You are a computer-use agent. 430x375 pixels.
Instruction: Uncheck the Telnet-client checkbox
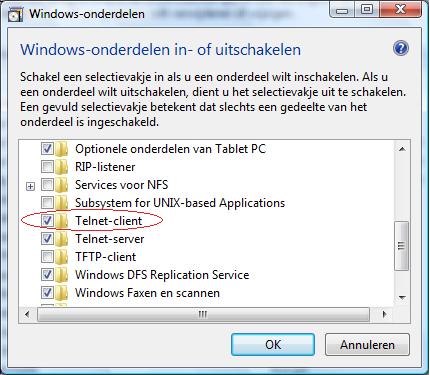pyautogui.click(x=47, y=220)
